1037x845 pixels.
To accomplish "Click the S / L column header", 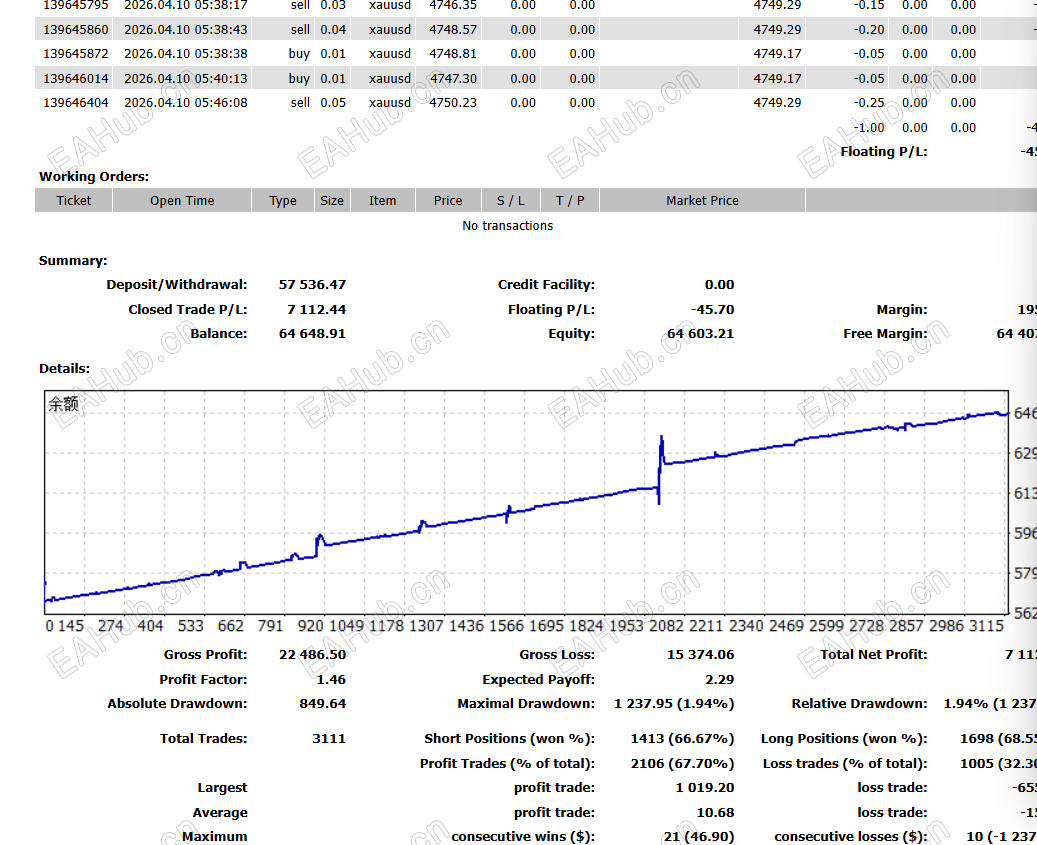I will click(511, 200).
